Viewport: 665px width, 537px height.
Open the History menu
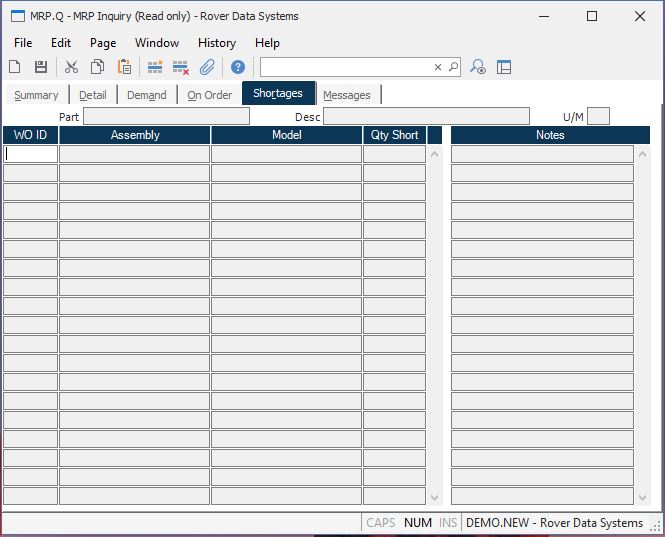pos(216,43)
